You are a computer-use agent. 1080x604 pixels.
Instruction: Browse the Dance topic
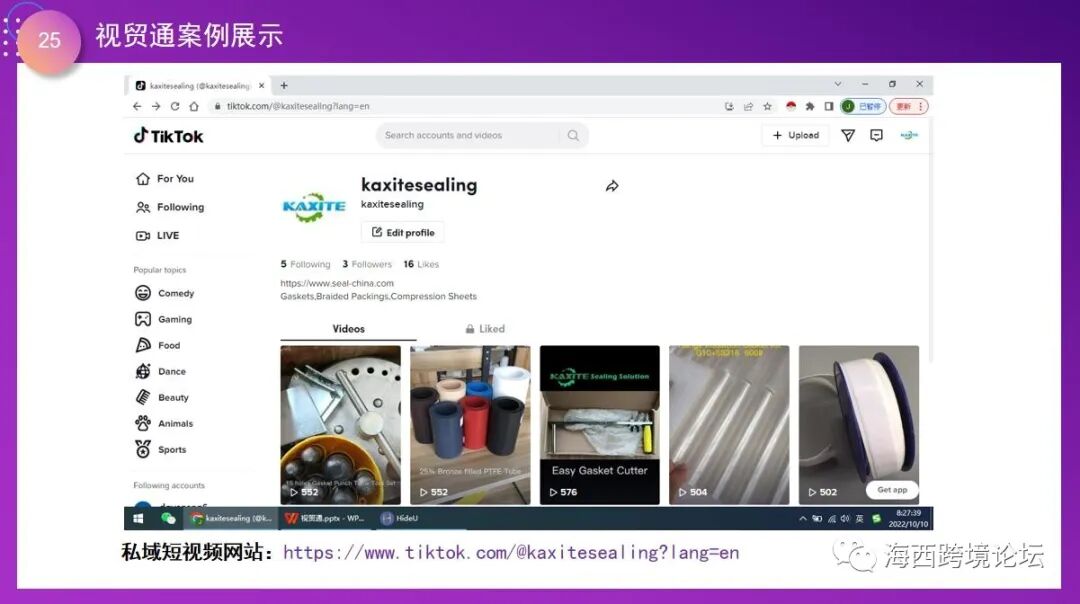pyautogui.click(x=160, y=371)
